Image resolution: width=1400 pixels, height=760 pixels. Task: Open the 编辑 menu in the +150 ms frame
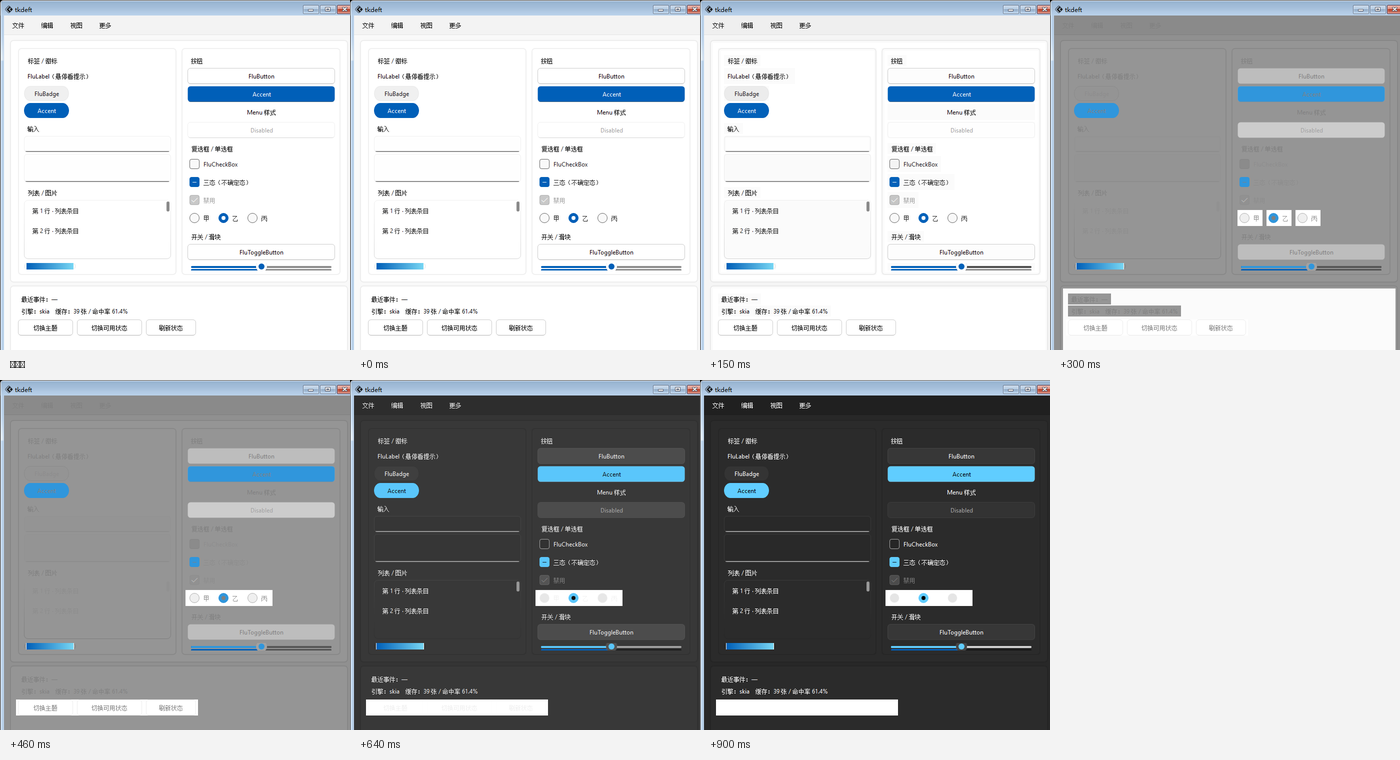pyautogui.click(x=747, y=26)
